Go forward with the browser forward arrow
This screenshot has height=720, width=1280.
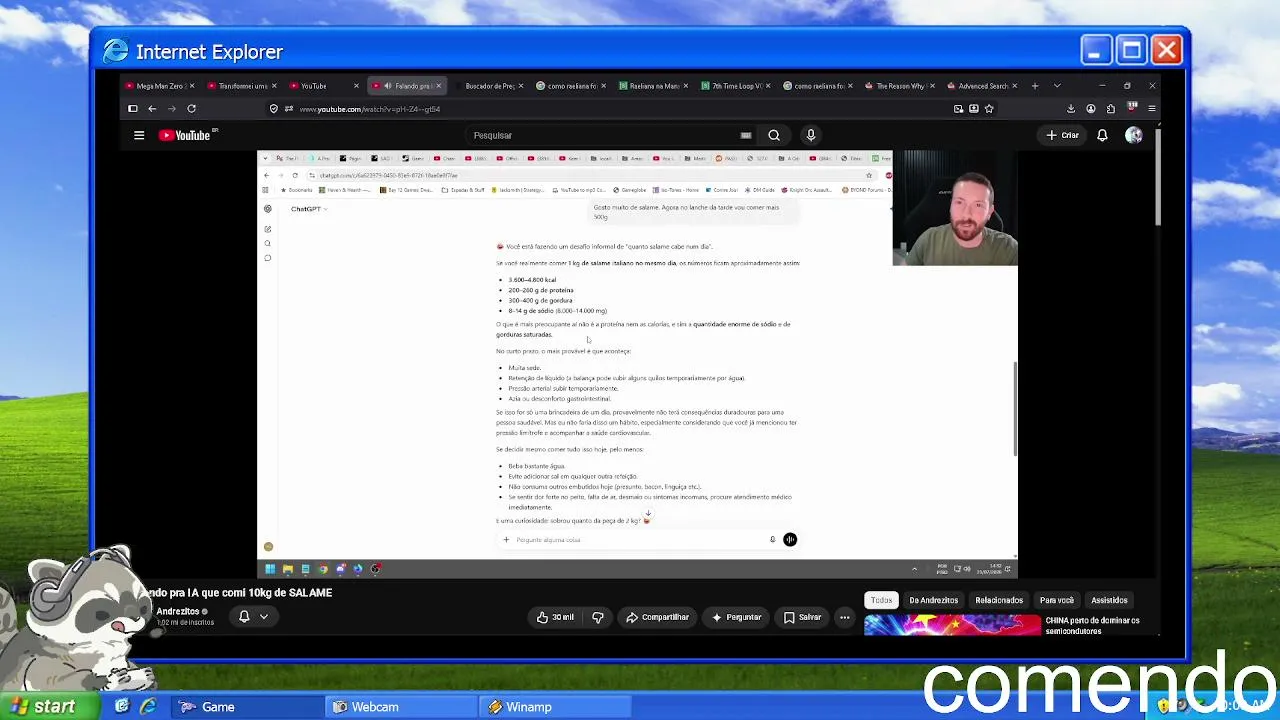[171, 108]
